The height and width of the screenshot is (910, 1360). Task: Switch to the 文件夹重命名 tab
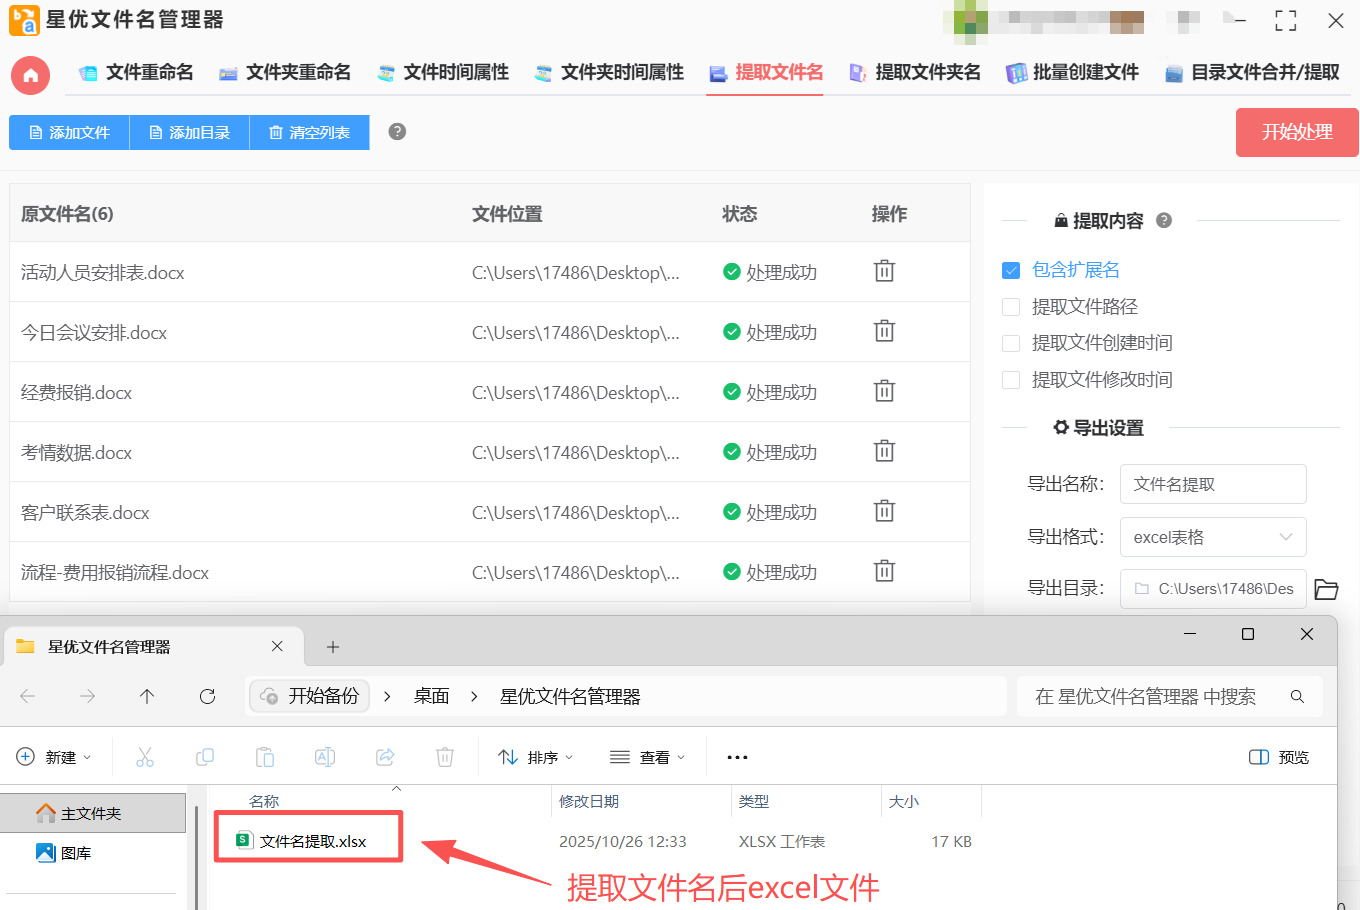point(285,72)
